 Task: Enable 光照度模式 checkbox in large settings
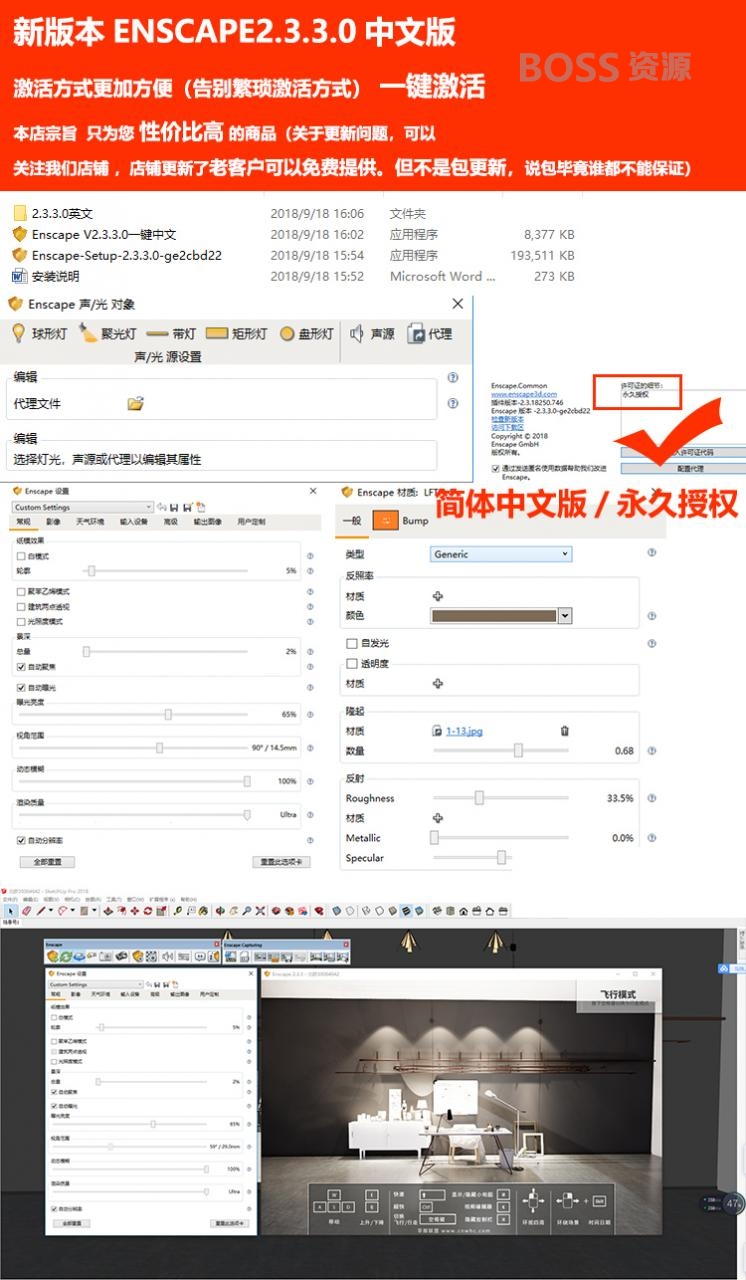tap(21, 621)
